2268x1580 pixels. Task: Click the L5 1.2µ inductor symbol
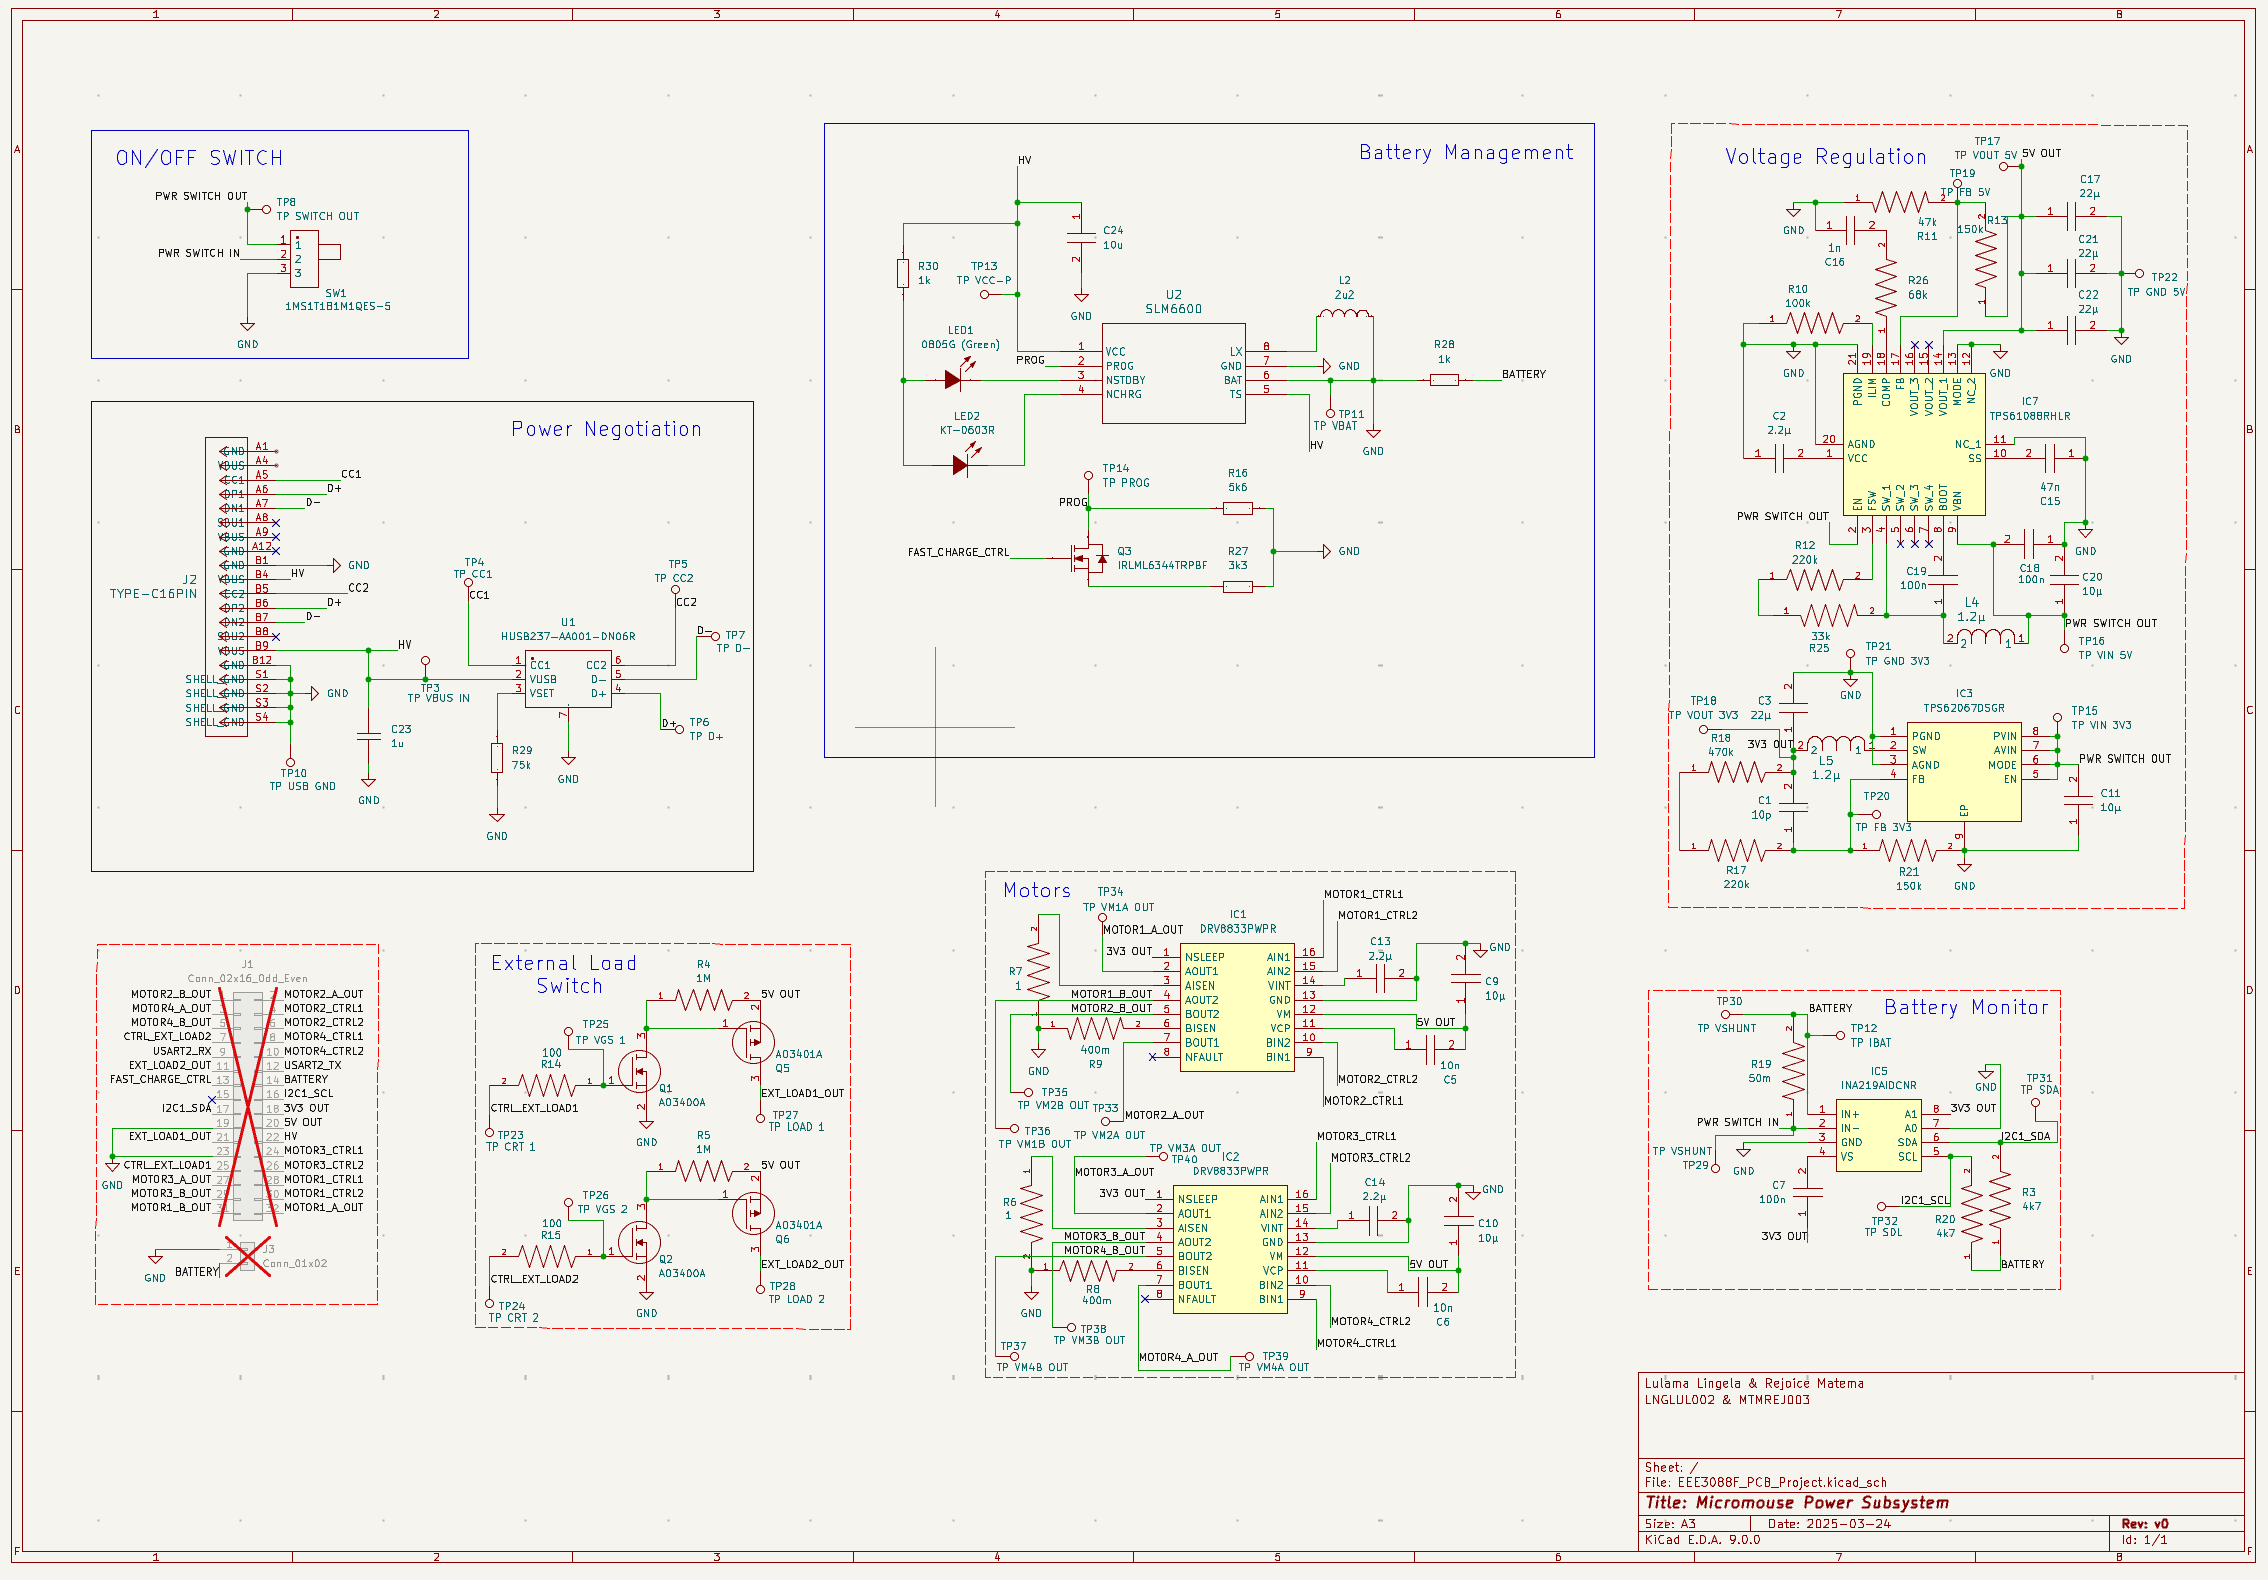tap(1836, 743)
